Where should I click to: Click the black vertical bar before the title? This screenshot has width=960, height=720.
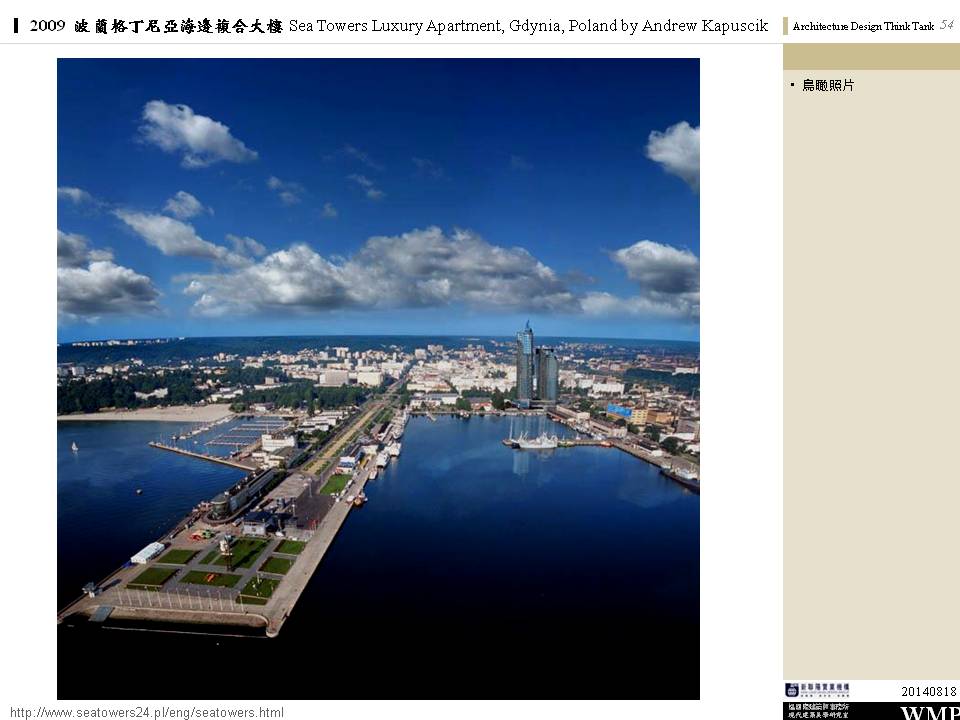16,26
